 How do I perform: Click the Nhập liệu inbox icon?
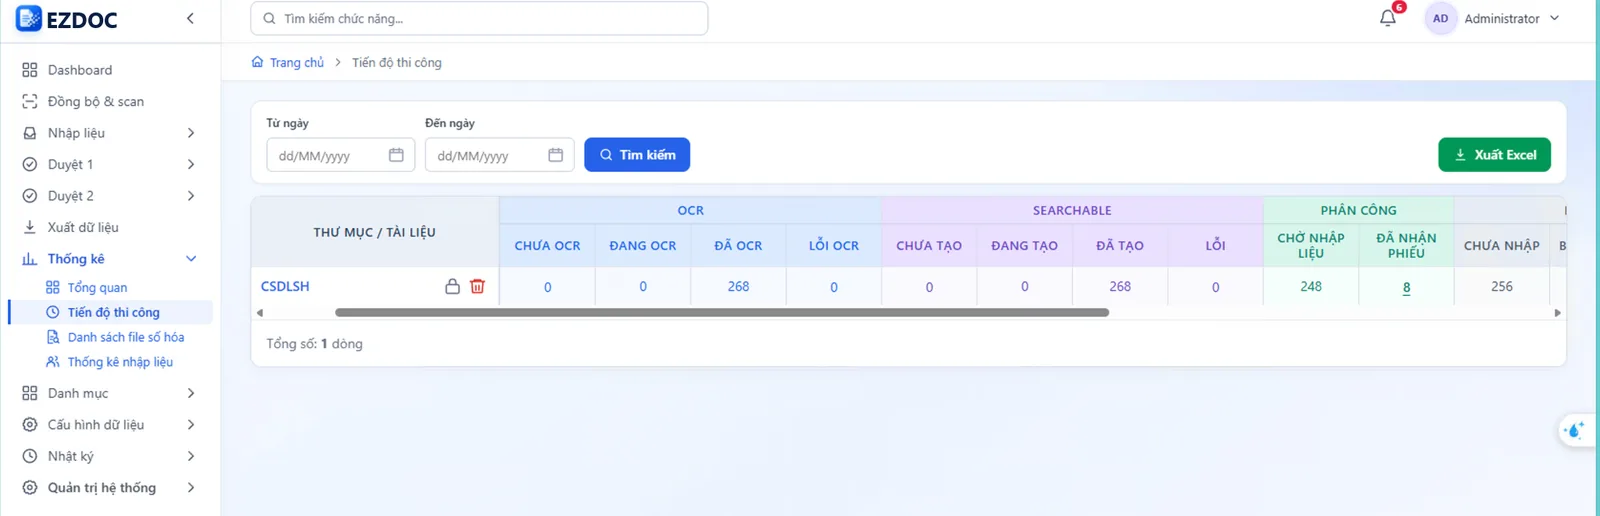coord(30,133)
